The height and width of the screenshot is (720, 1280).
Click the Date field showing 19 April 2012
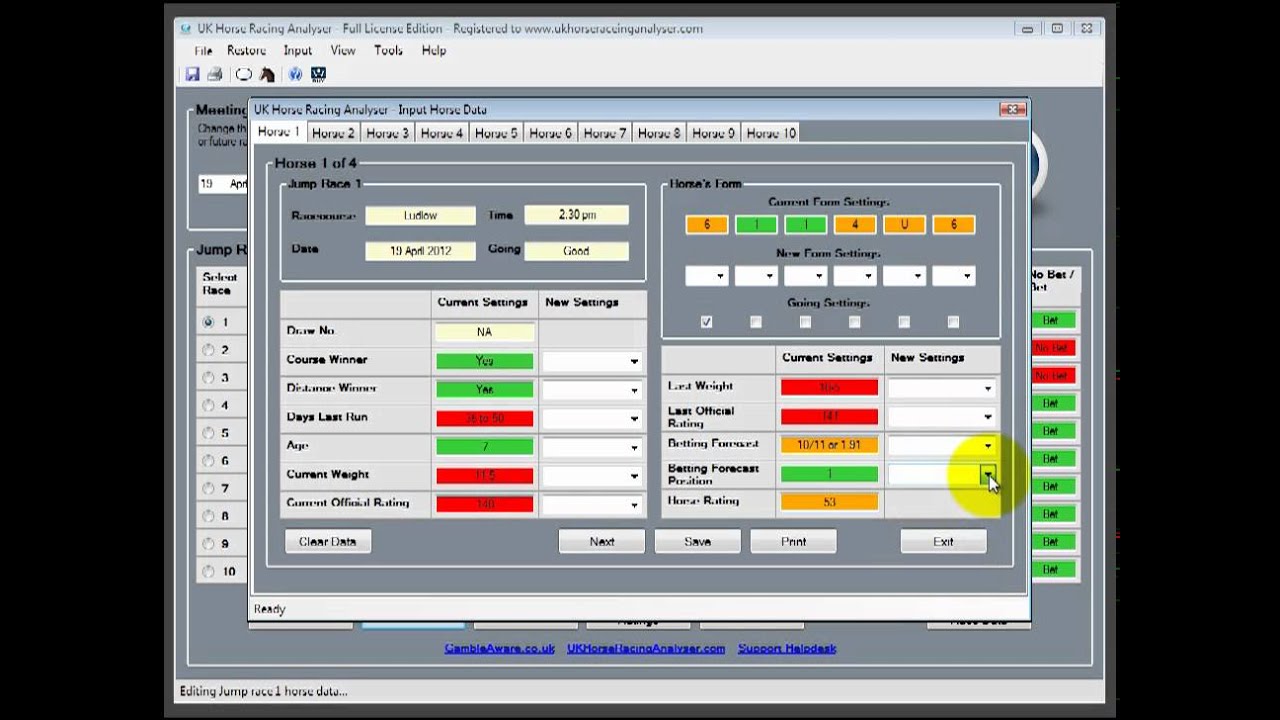tap(420, 251)
